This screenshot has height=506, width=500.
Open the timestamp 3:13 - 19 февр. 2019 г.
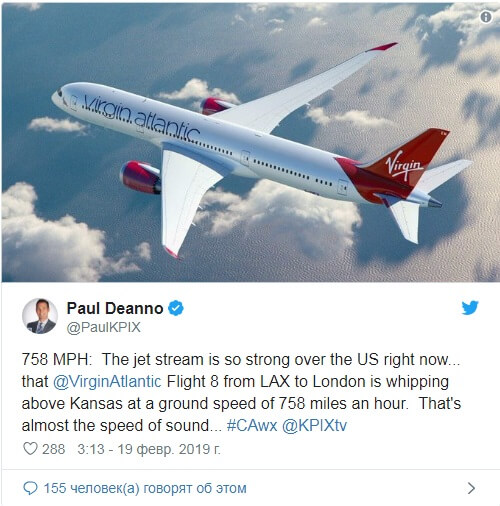coord(149,449)
